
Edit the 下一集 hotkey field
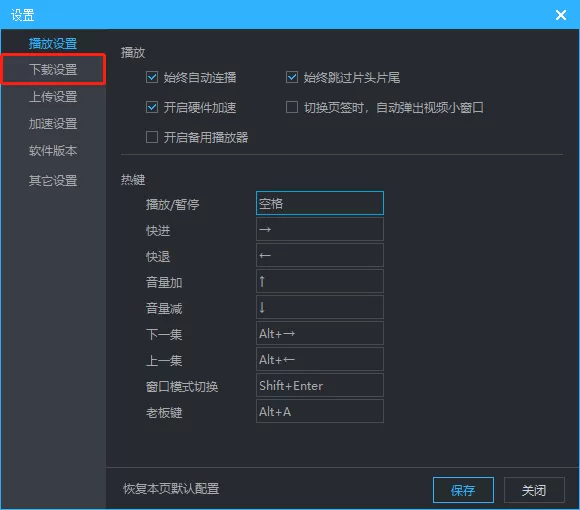320,333
